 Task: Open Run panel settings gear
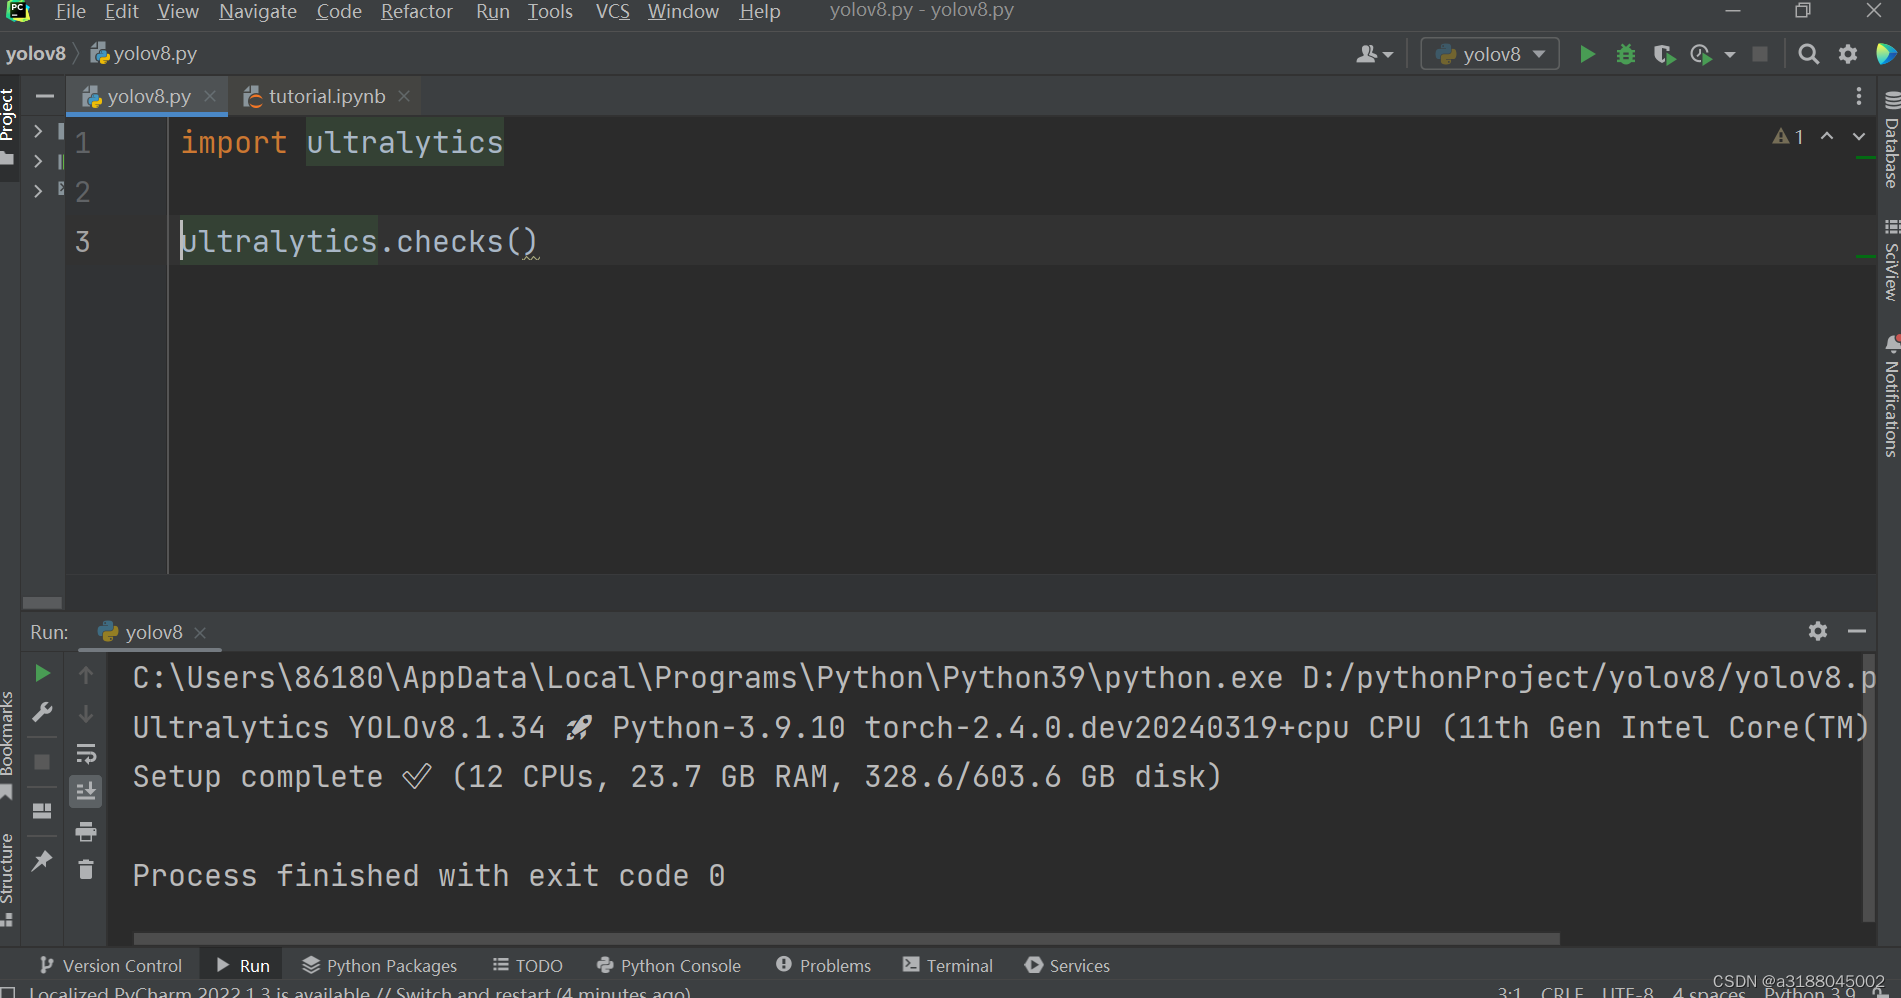pyautogui.click(x=1818, y=631)
